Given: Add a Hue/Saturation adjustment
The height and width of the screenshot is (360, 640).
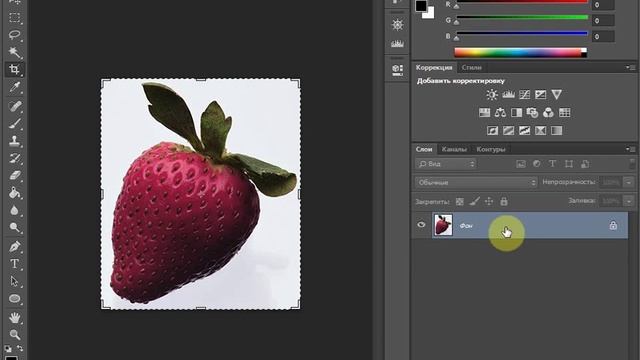Looking at the screenshot, I should point(484,113).
